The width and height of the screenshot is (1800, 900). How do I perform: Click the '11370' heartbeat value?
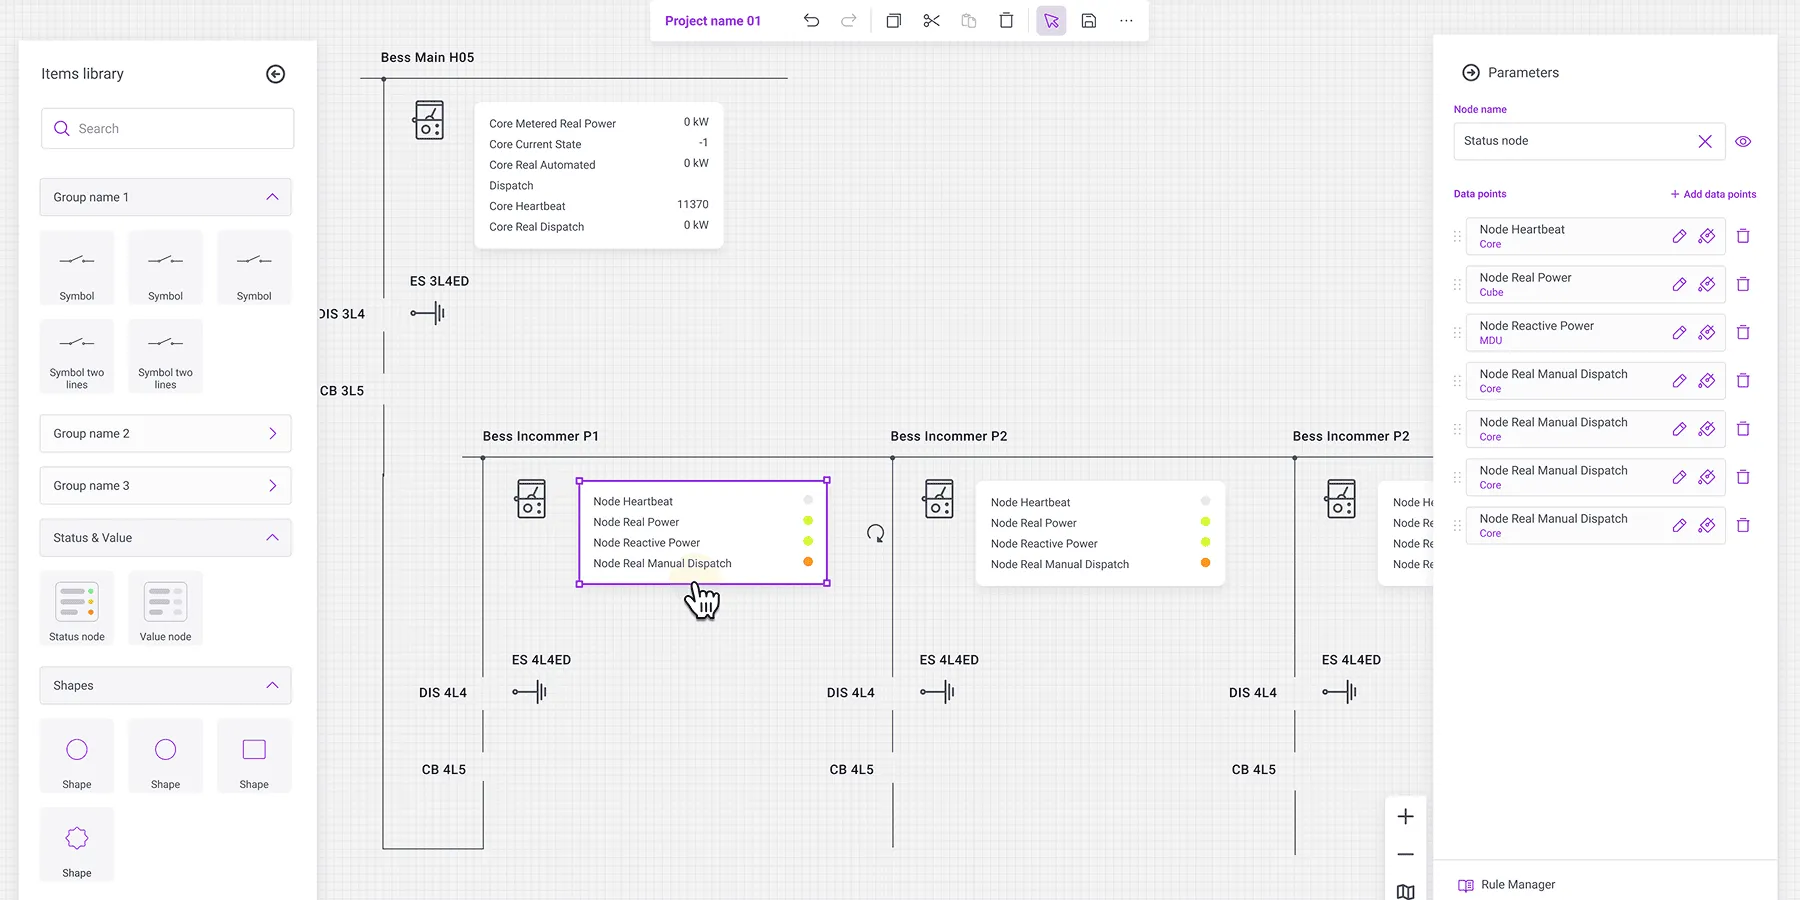click(x=692, y=204)
